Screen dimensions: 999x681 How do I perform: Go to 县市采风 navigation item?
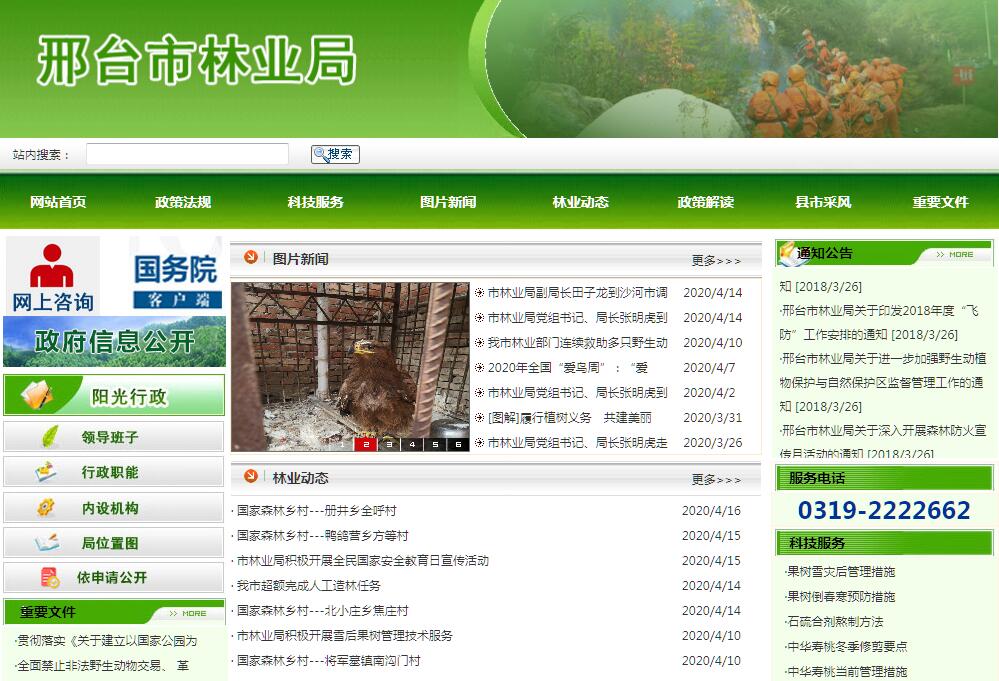823,202
